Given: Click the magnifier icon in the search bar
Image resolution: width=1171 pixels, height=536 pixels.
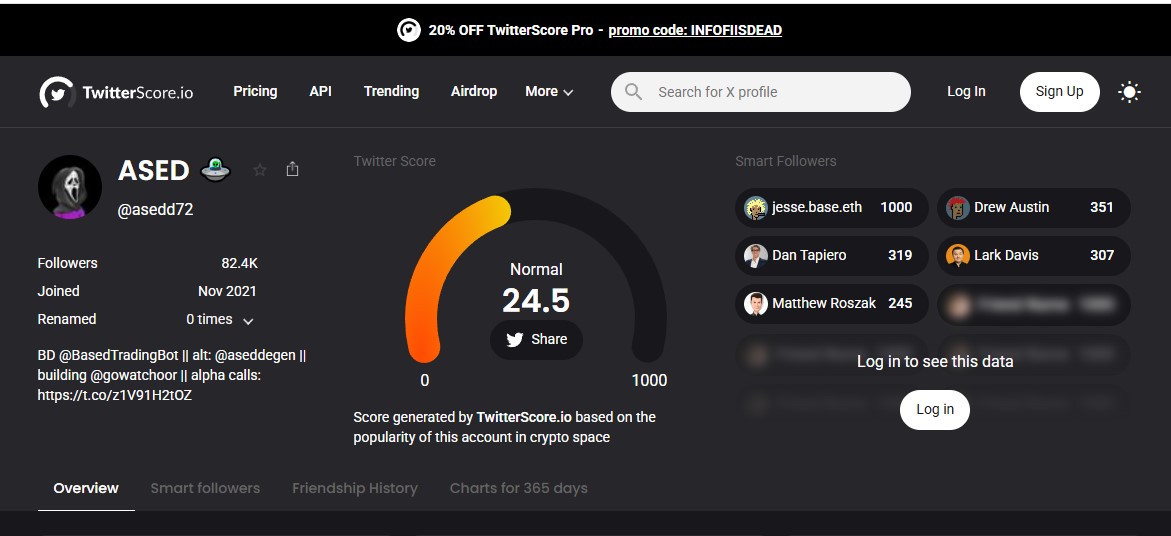Looking at the screenshot, I should tap(633, 92).
